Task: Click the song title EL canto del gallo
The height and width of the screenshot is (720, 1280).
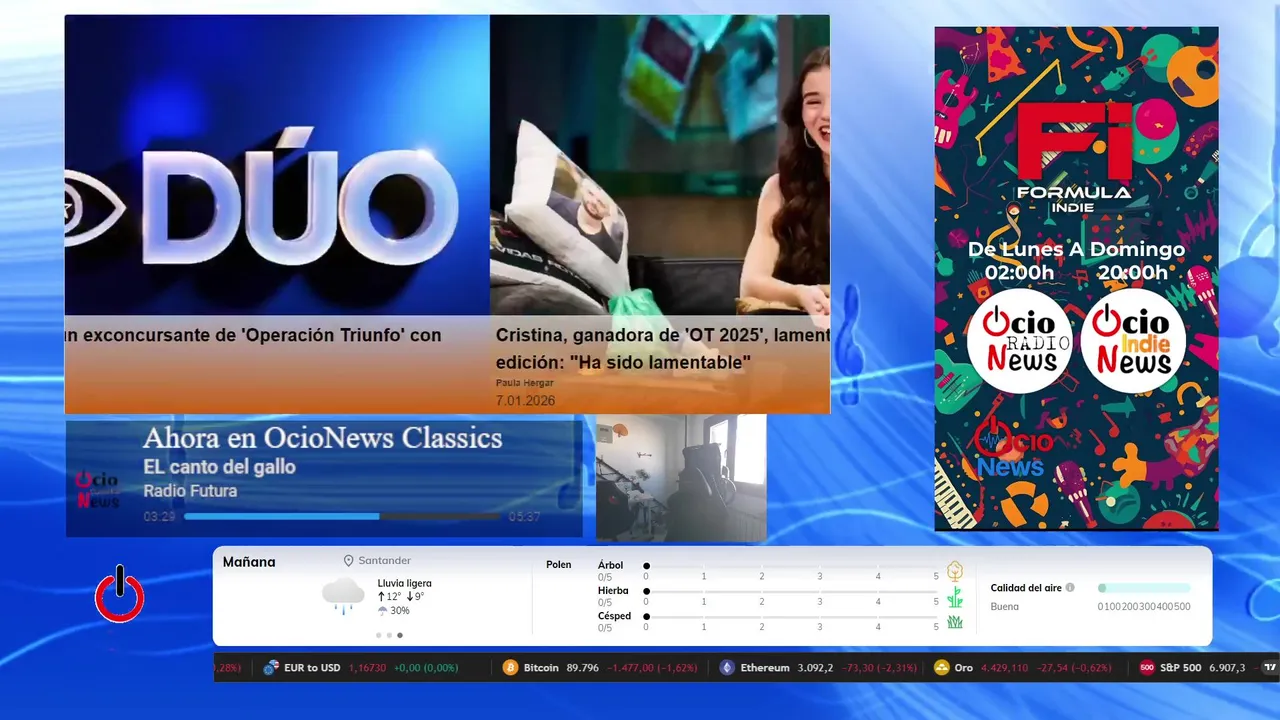Action: 219,467
